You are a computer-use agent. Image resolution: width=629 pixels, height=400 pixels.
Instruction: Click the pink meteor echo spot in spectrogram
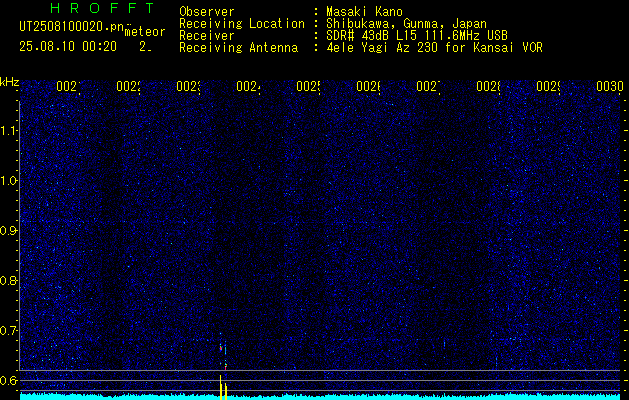(x=221, y=348)
